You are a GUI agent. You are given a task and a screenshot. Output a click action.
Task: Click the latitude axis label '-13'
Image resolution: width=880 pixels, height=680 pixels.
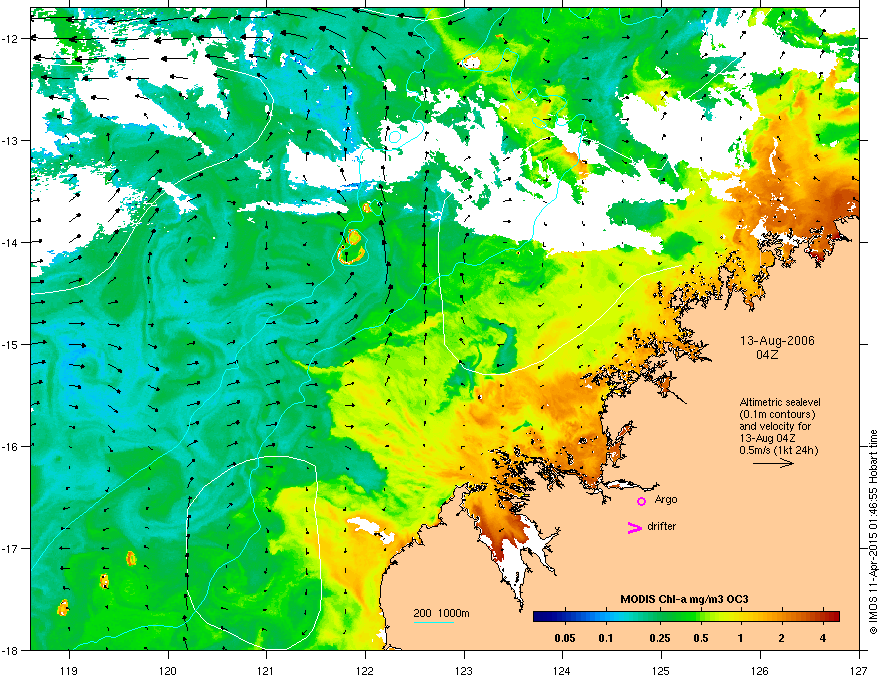(11, 141)
